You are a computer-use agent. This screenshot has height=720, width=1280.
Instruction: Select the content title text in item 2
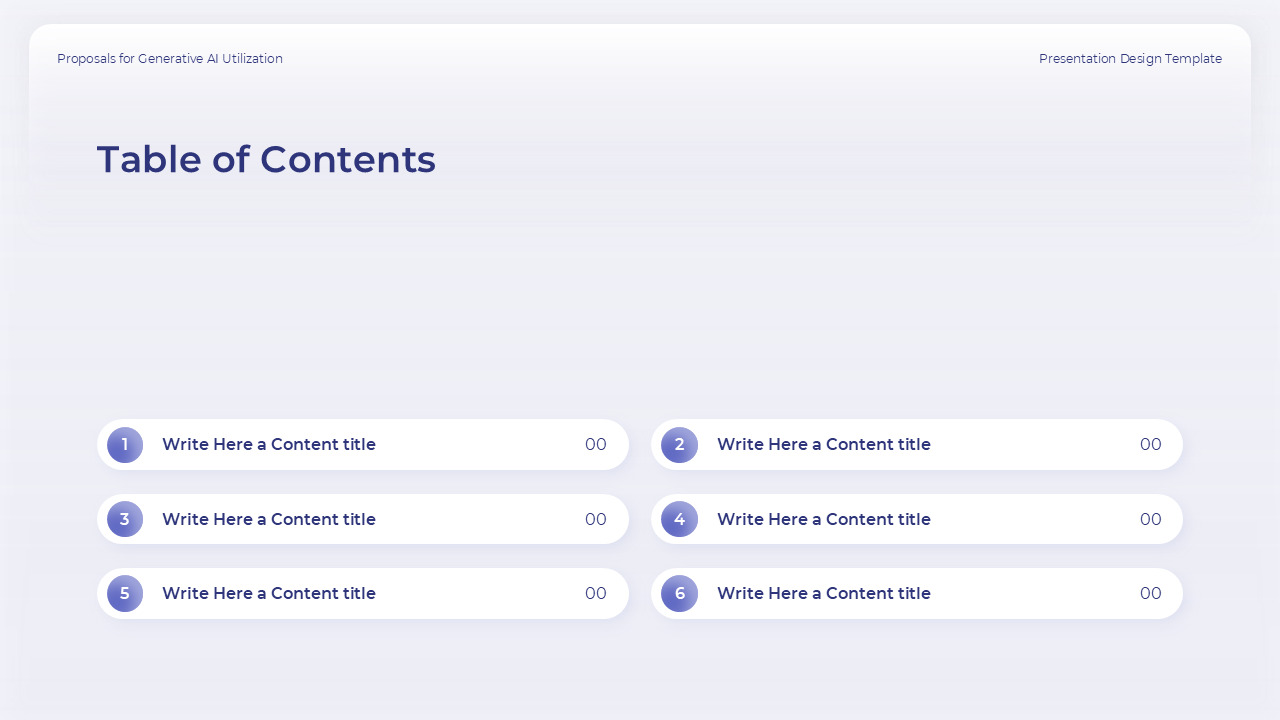coord(823,445)
